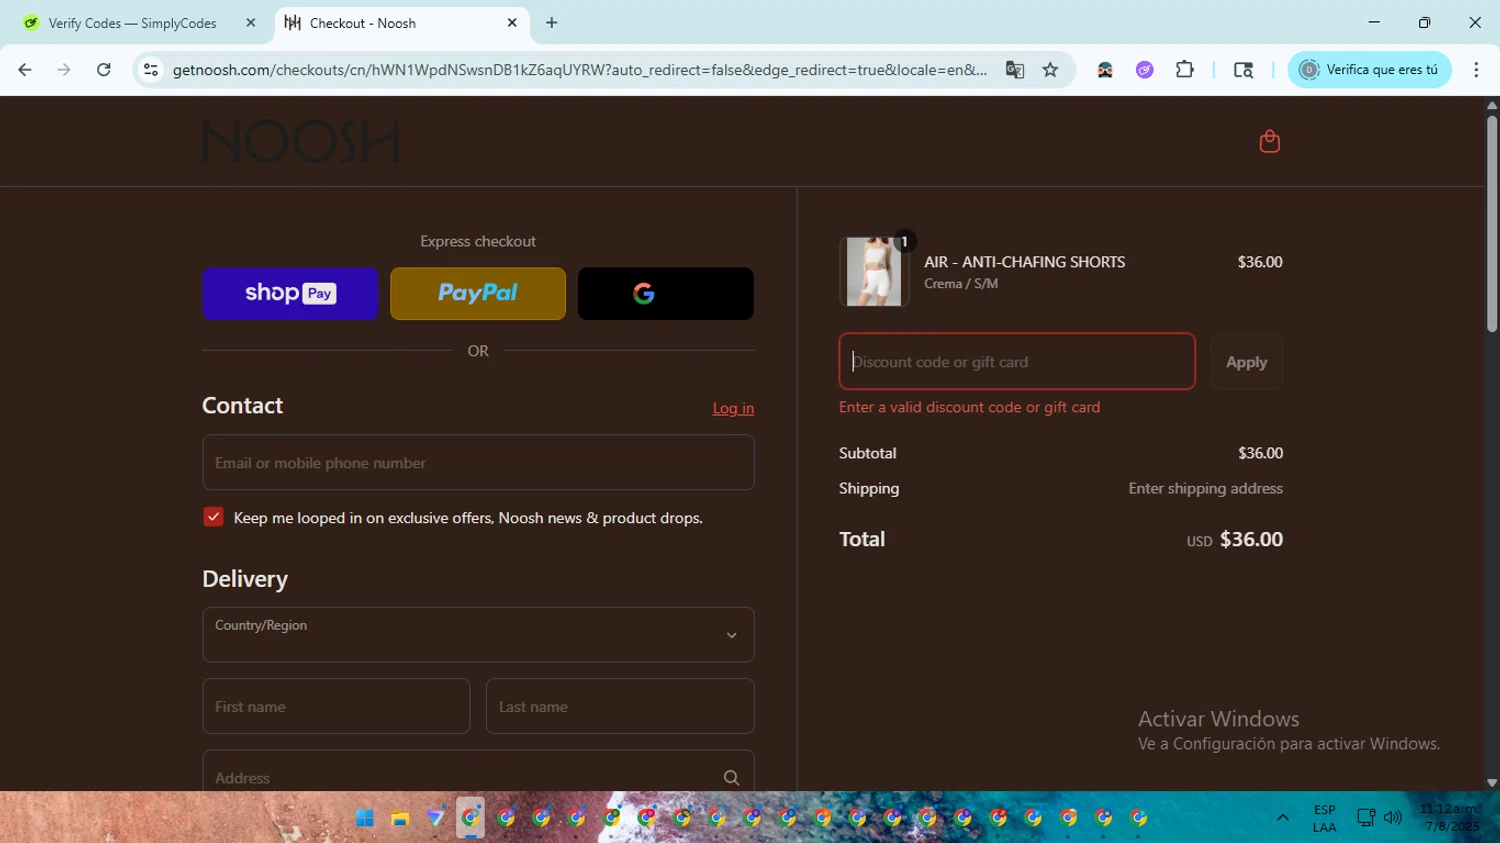Open the tab search side panel icon
Image resolution: width=1500 pixels, height=843 pixels.
tap(1243, 70)
